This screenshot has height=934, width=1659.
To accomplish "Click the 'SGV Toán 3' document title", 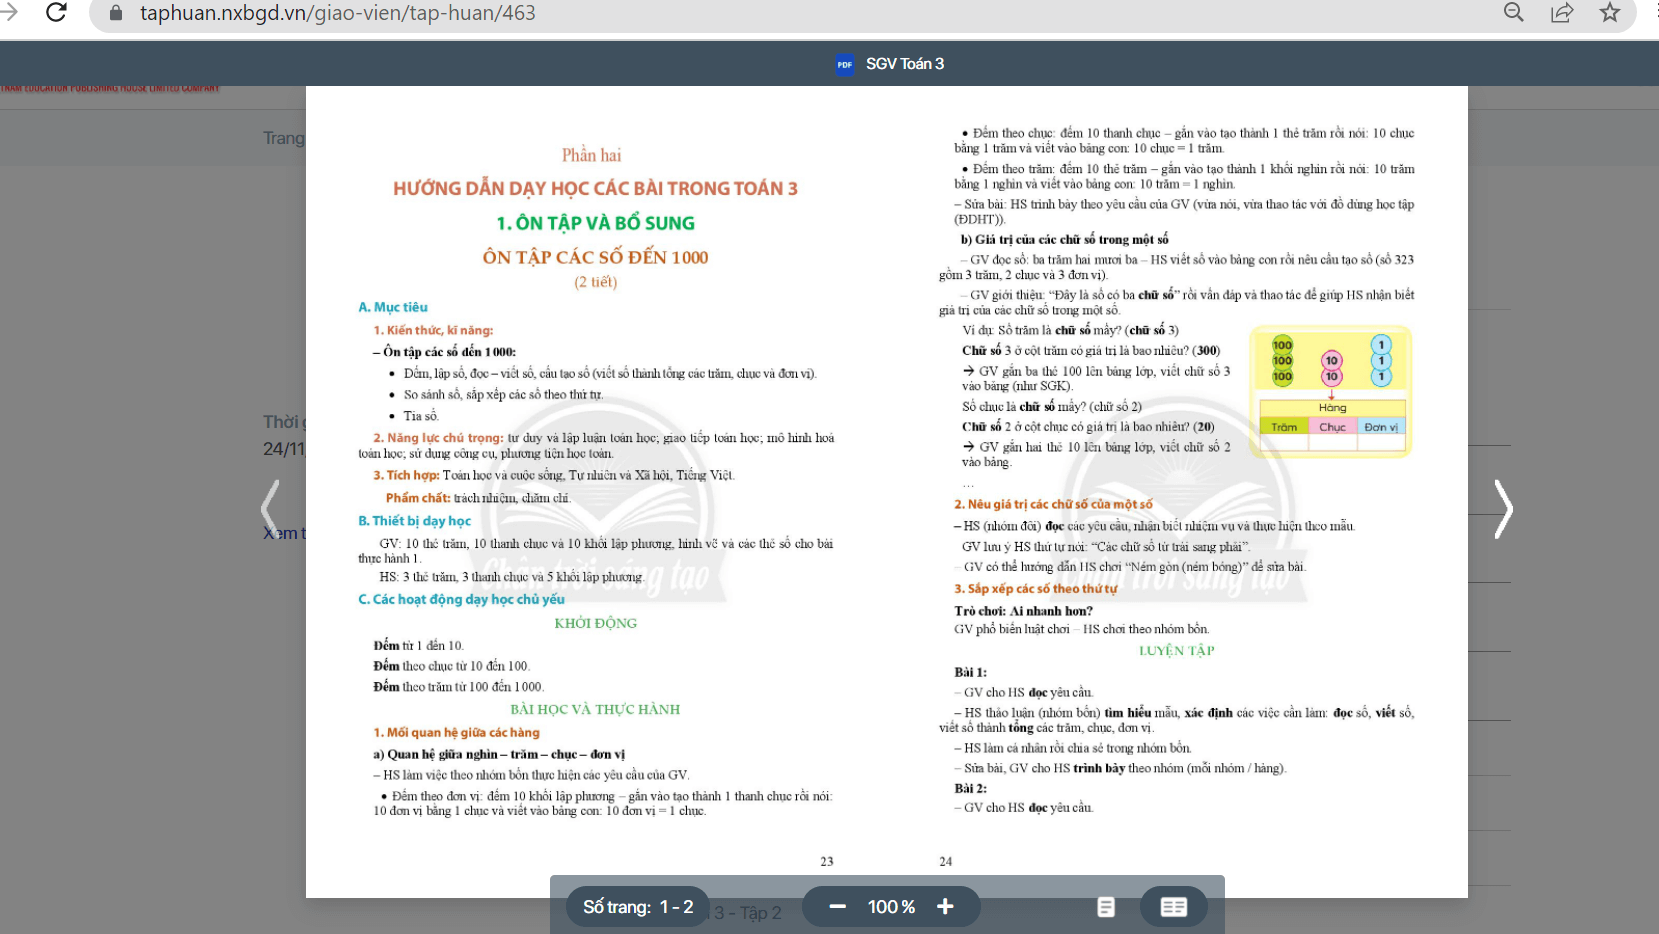I will (x=905, y=64).
